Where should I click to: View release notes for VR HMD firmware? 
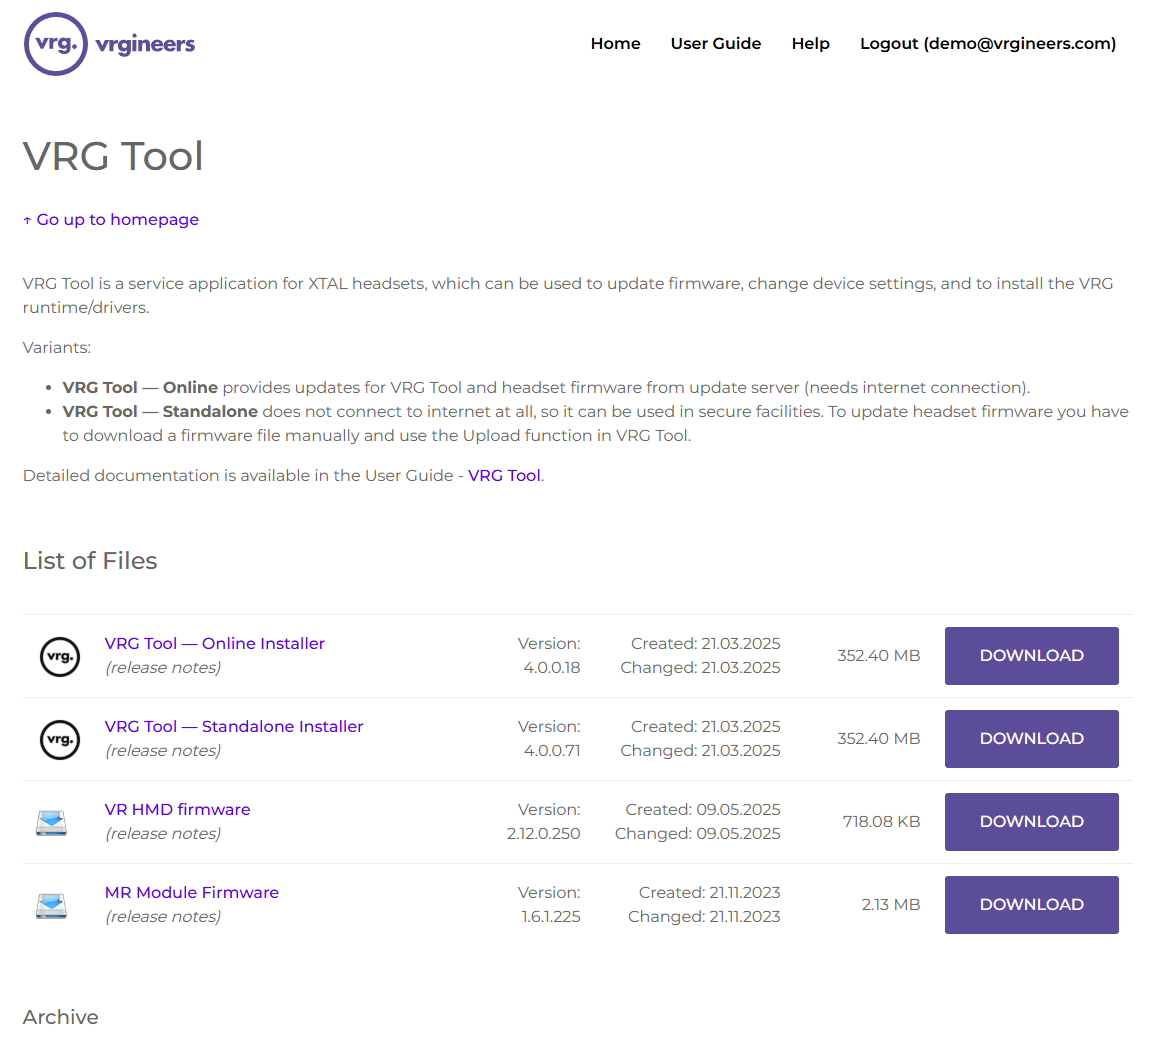(163, 834)
